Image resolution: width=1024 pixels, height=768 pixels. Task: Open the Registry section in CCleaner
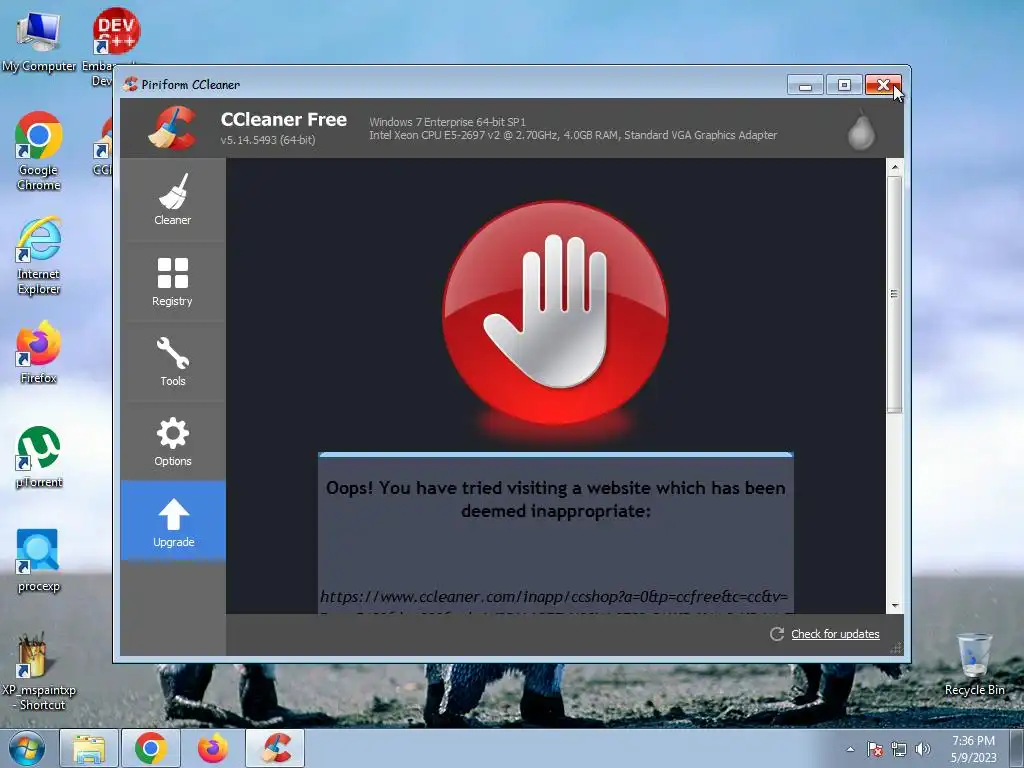pyautogui.click(x=173, y=281)
